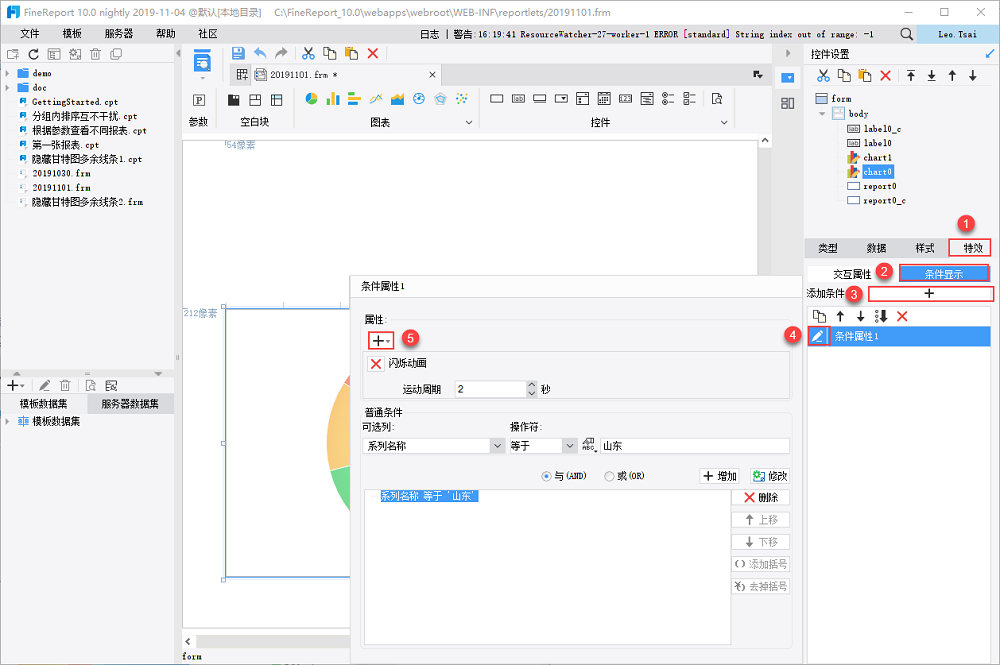1000x665 pixels.
Task: Open the 操作符 等于 dropdown
Action: click(570, 446)
